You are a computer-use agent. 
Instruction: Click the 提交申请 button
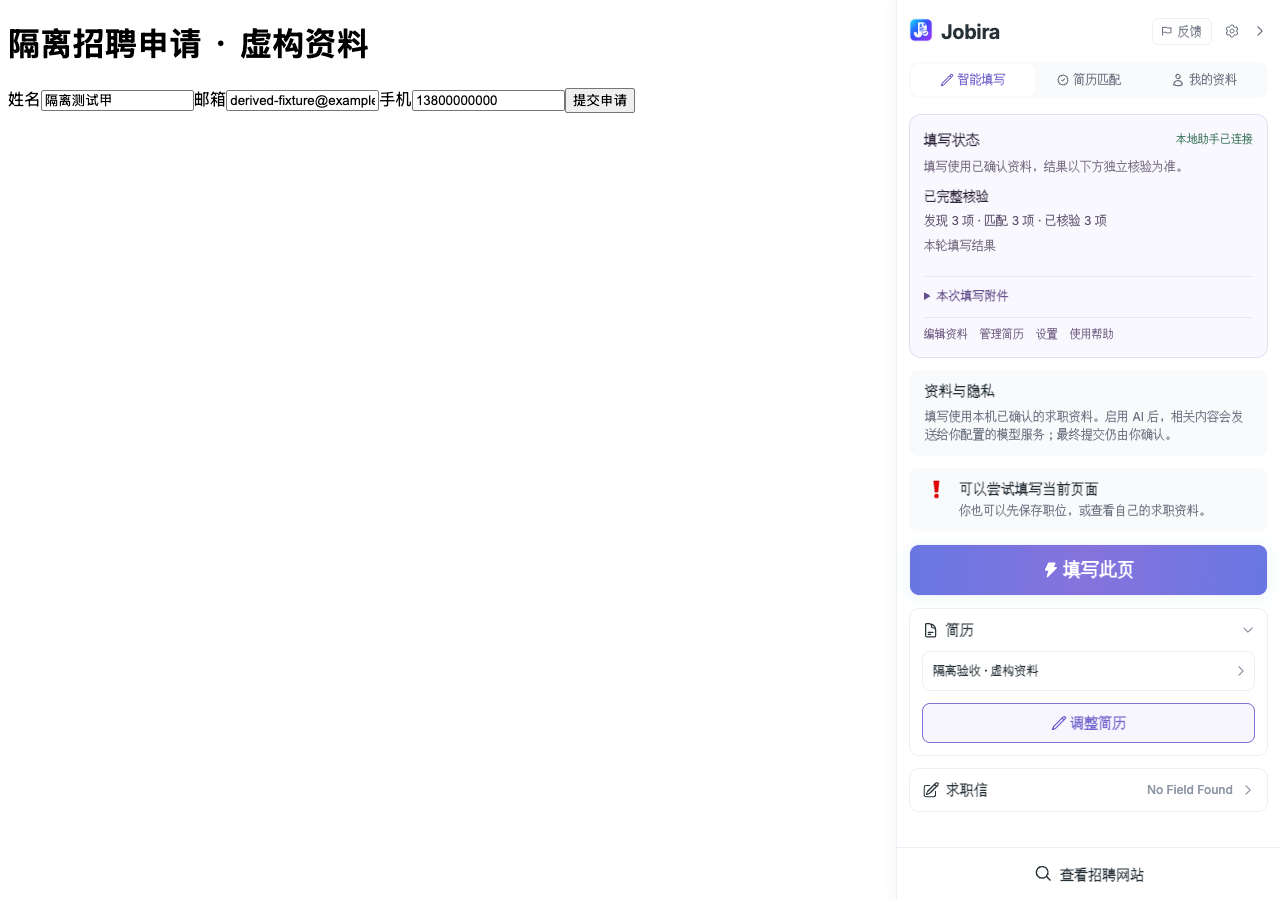pyautogui.click(x=600, y=100)
